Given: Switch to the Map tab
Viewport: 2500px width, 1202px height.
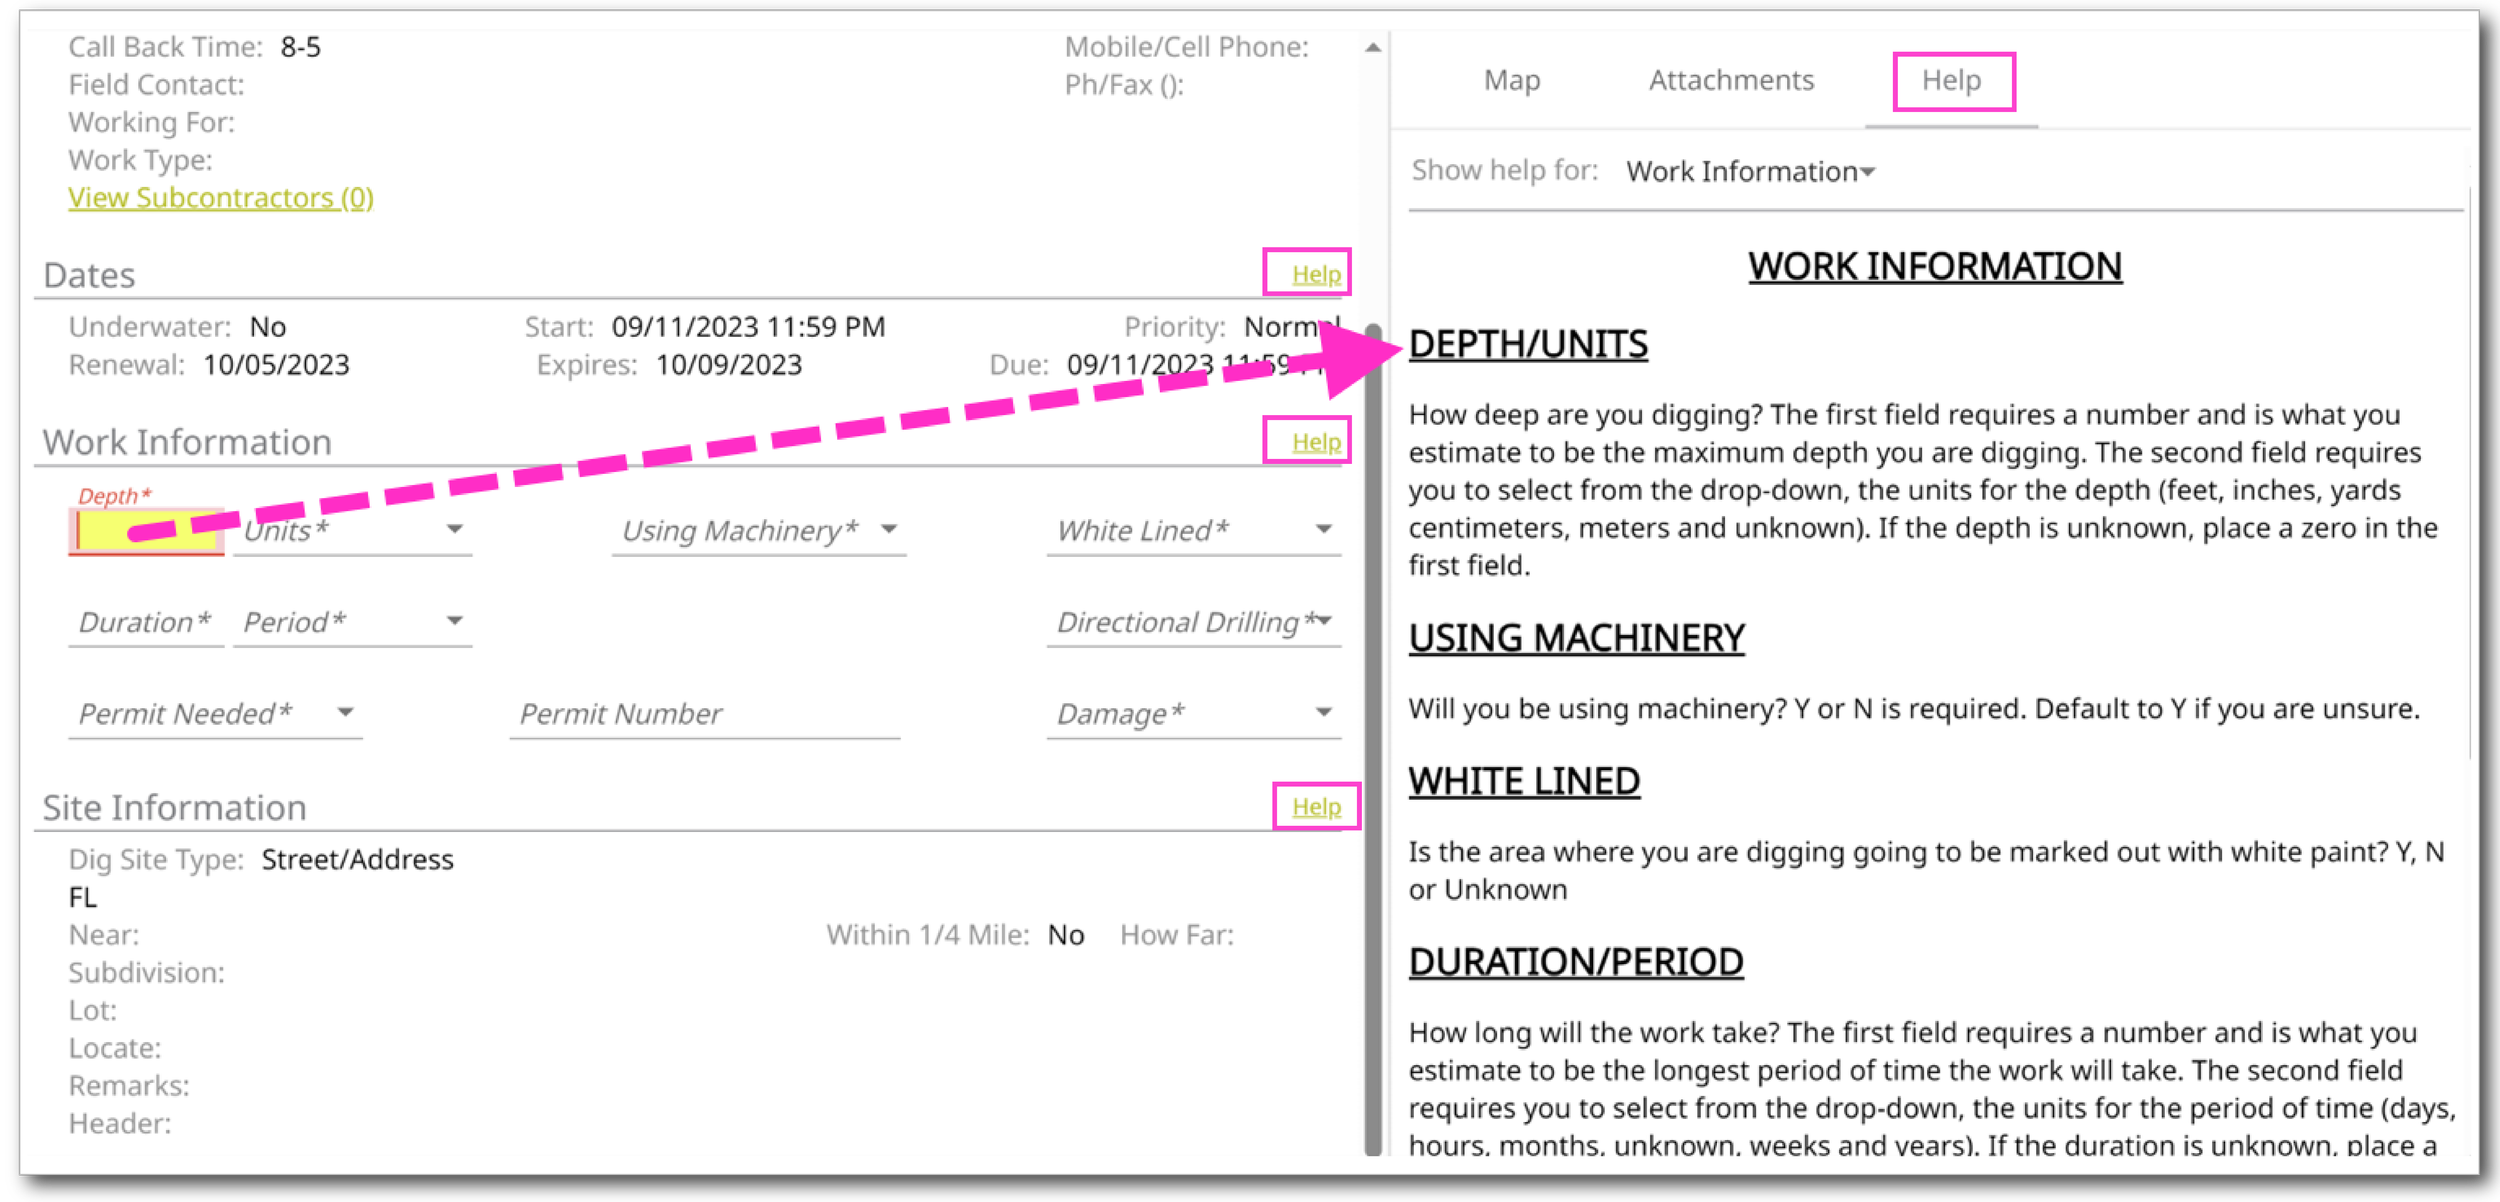Looking at the screenshot, I should [1511, 80].
